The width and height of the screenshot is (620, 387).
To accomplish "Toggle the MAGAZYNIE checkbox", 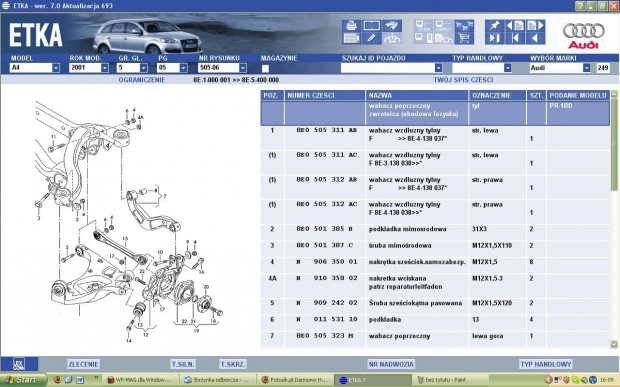I will (265, 68).
